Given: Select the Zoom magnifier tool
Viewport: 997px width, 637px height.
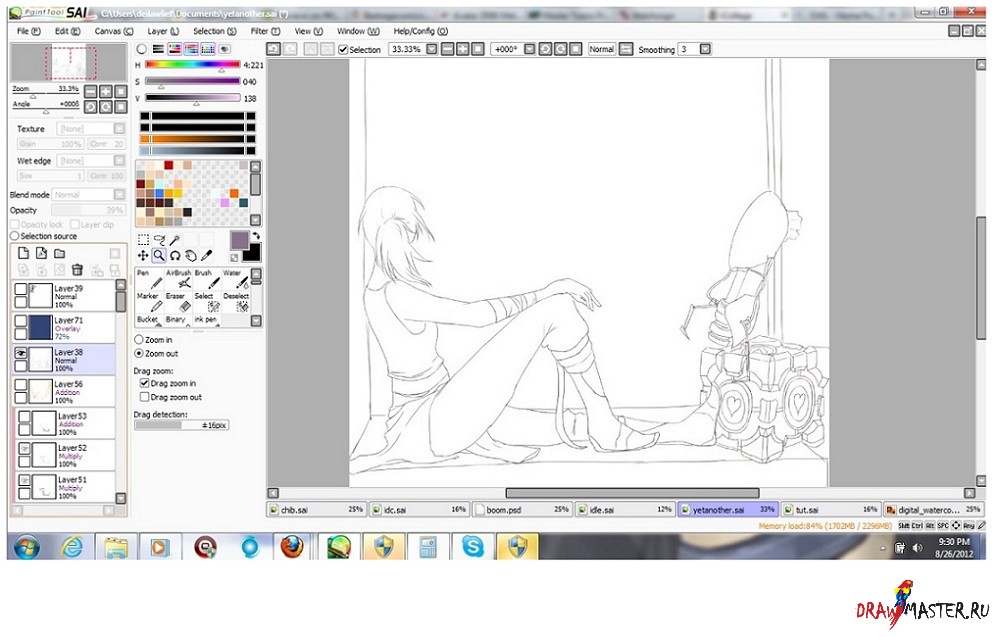Looking at the screenshot, I should 159,256.
